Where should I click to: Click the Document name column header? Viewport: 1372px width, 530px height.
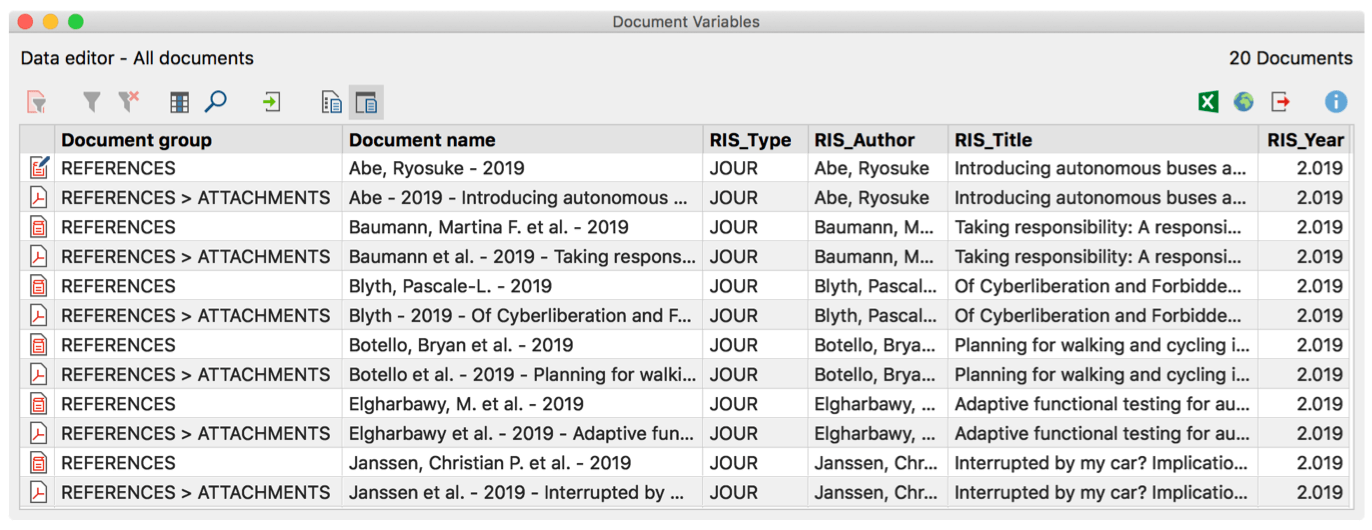(x=422, y=140)
